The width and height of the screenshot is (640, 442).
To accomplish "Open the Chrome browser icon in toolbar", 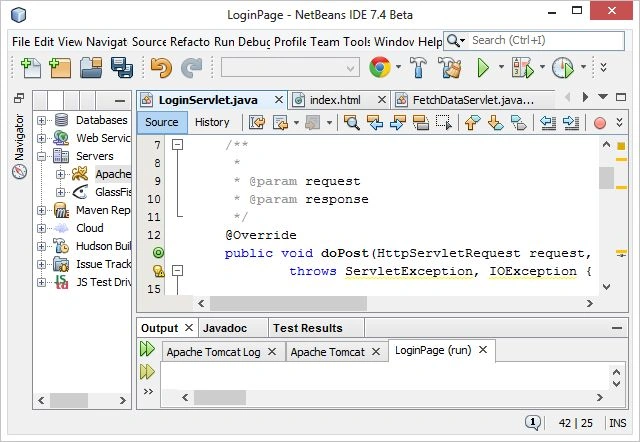I will pos(380,67).
